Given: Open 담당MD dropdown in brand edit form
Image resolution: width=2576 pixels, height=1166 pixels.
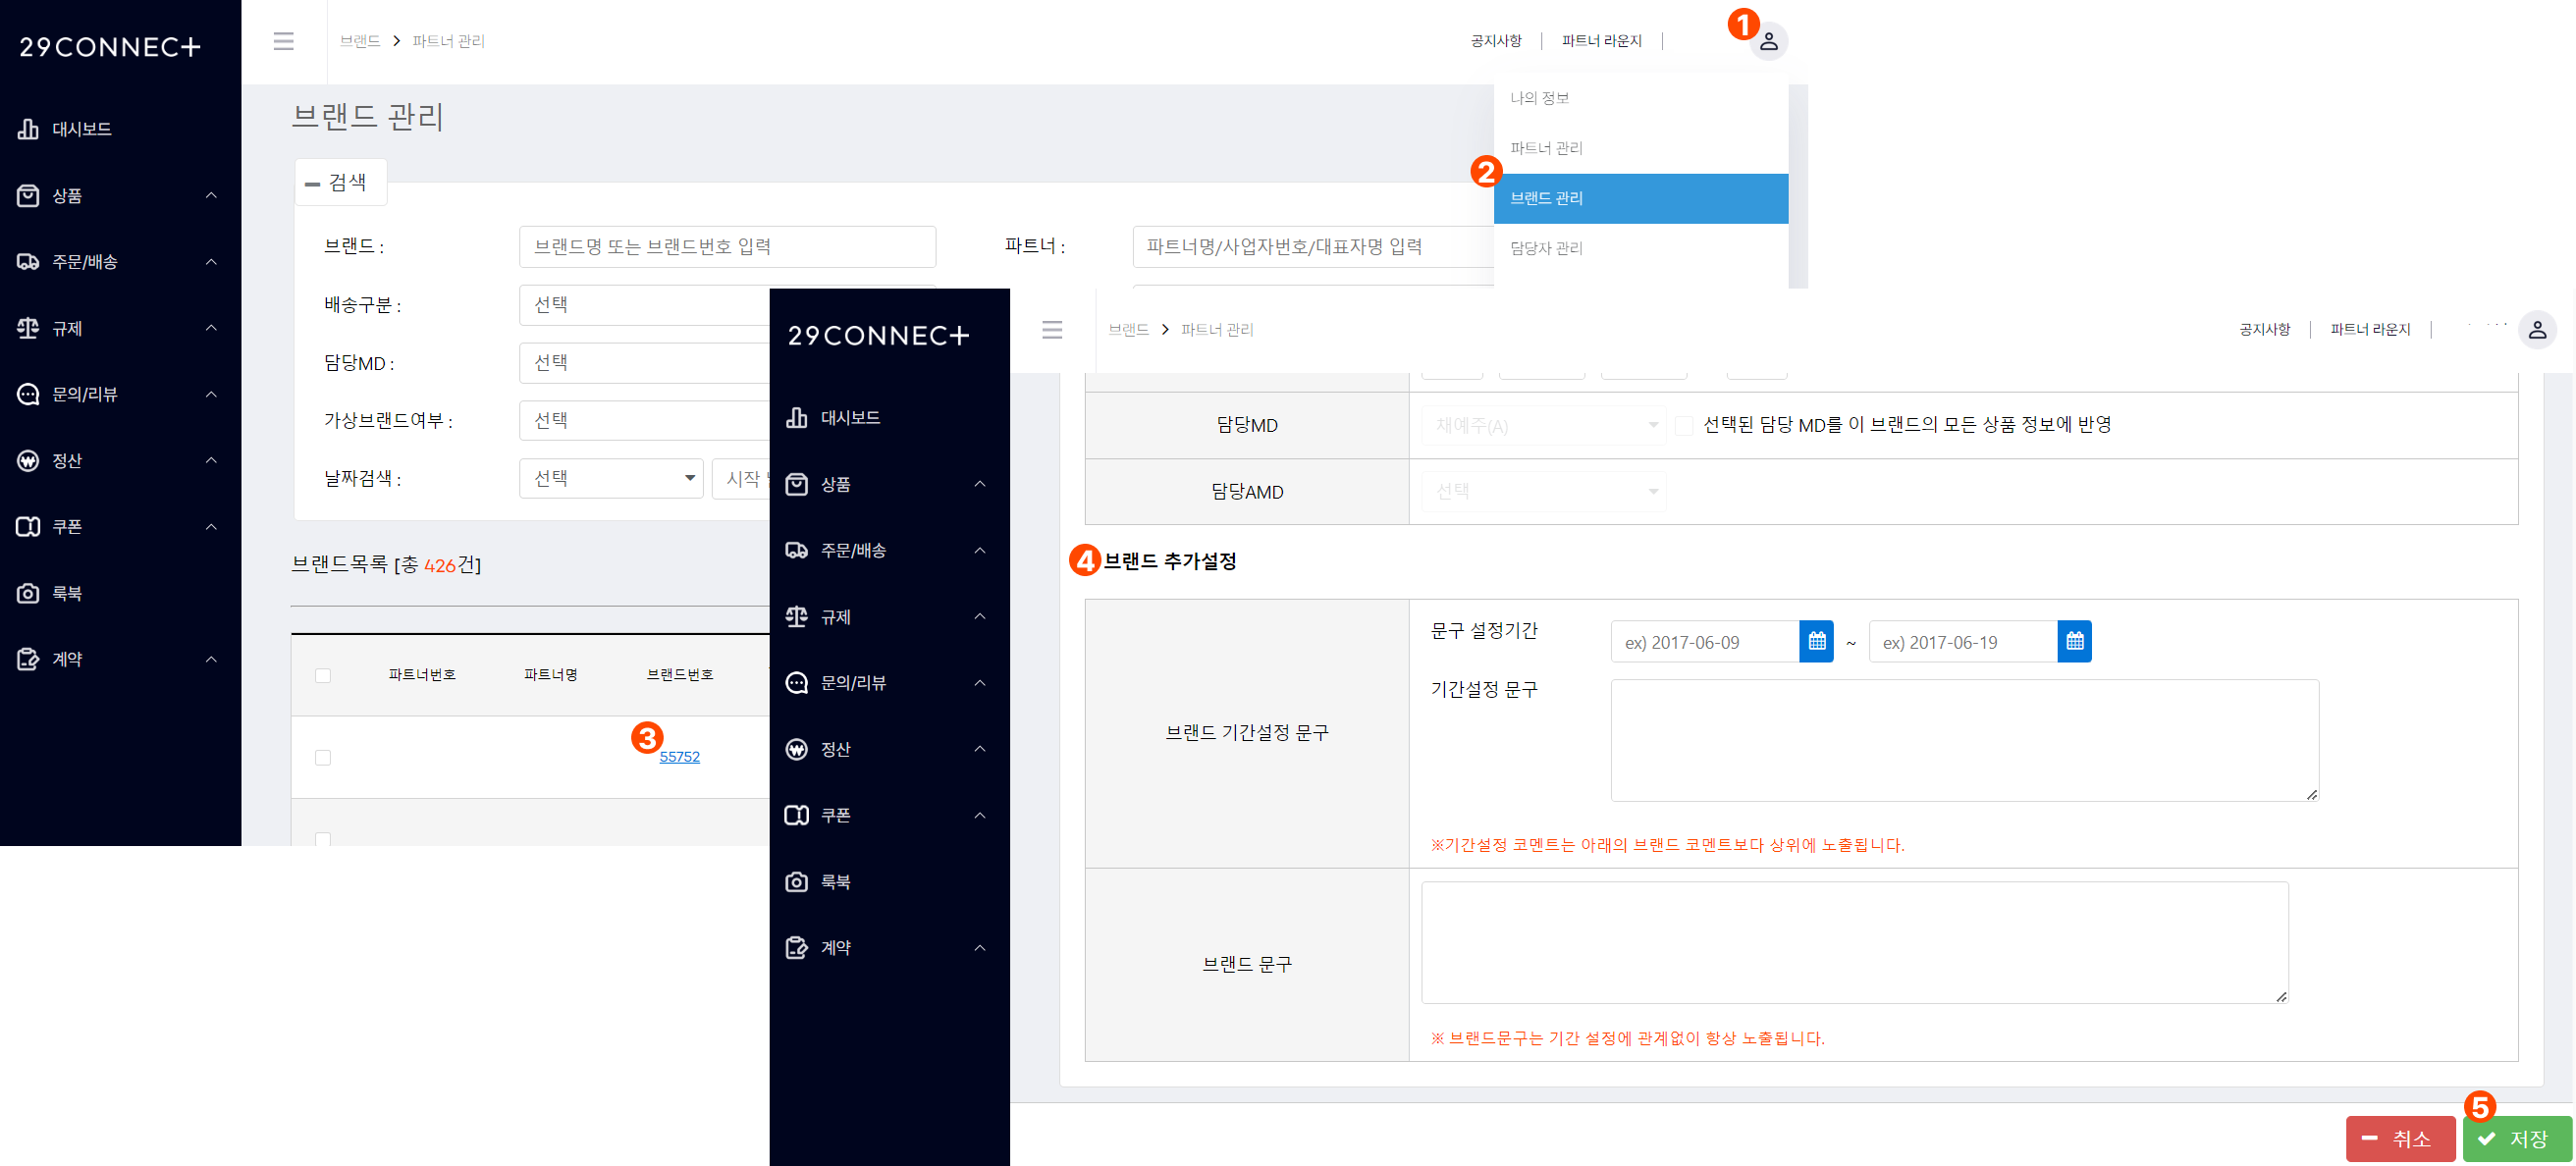Looking at the screenshot, I should (x=1543, y=425).
